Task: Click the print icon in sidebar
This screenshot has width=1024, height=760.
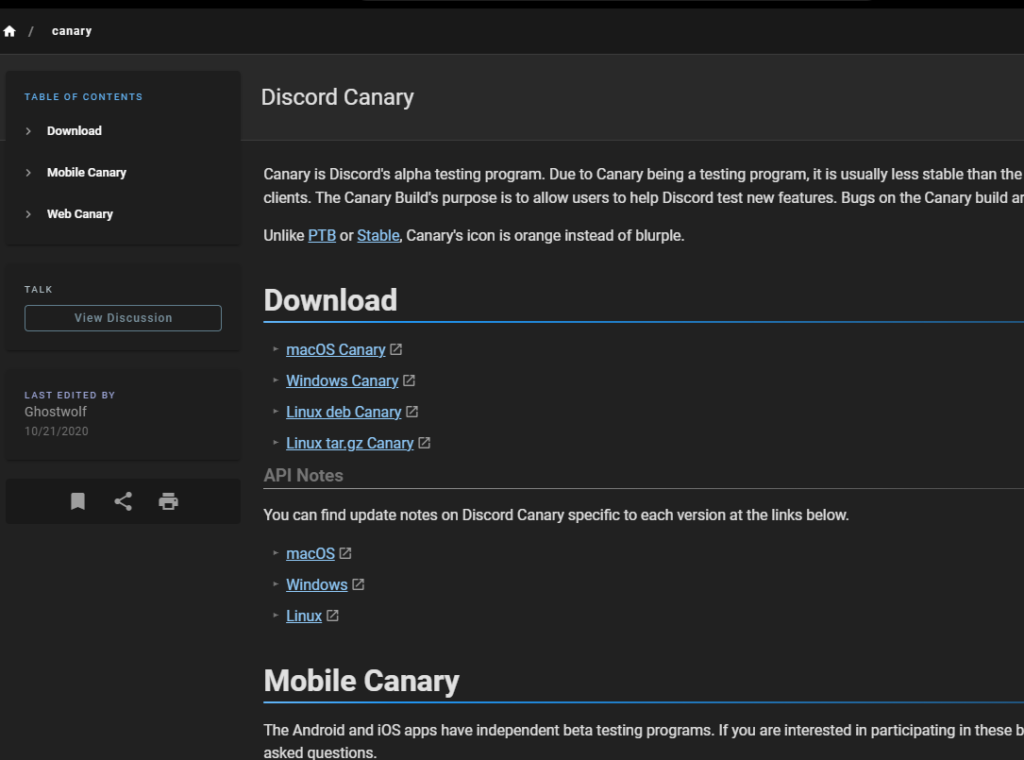Action: [168, 502]
